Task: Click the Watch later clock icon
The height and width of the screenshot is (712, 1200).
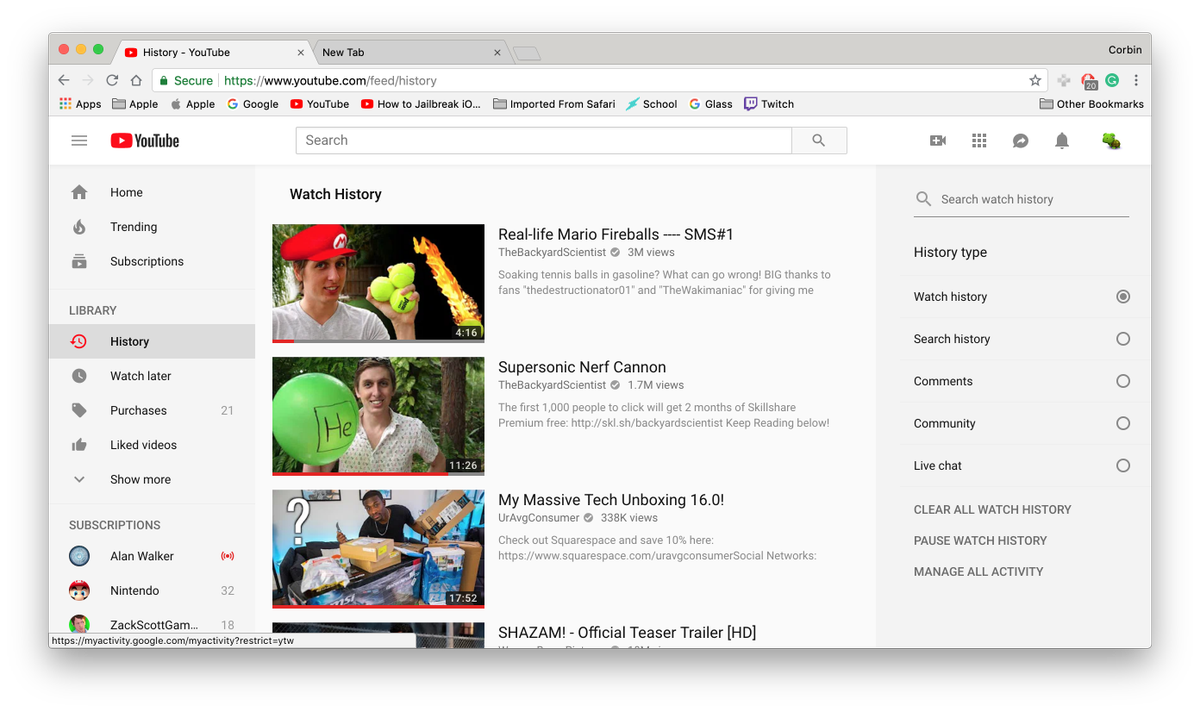Action: (x=79, y=375)
